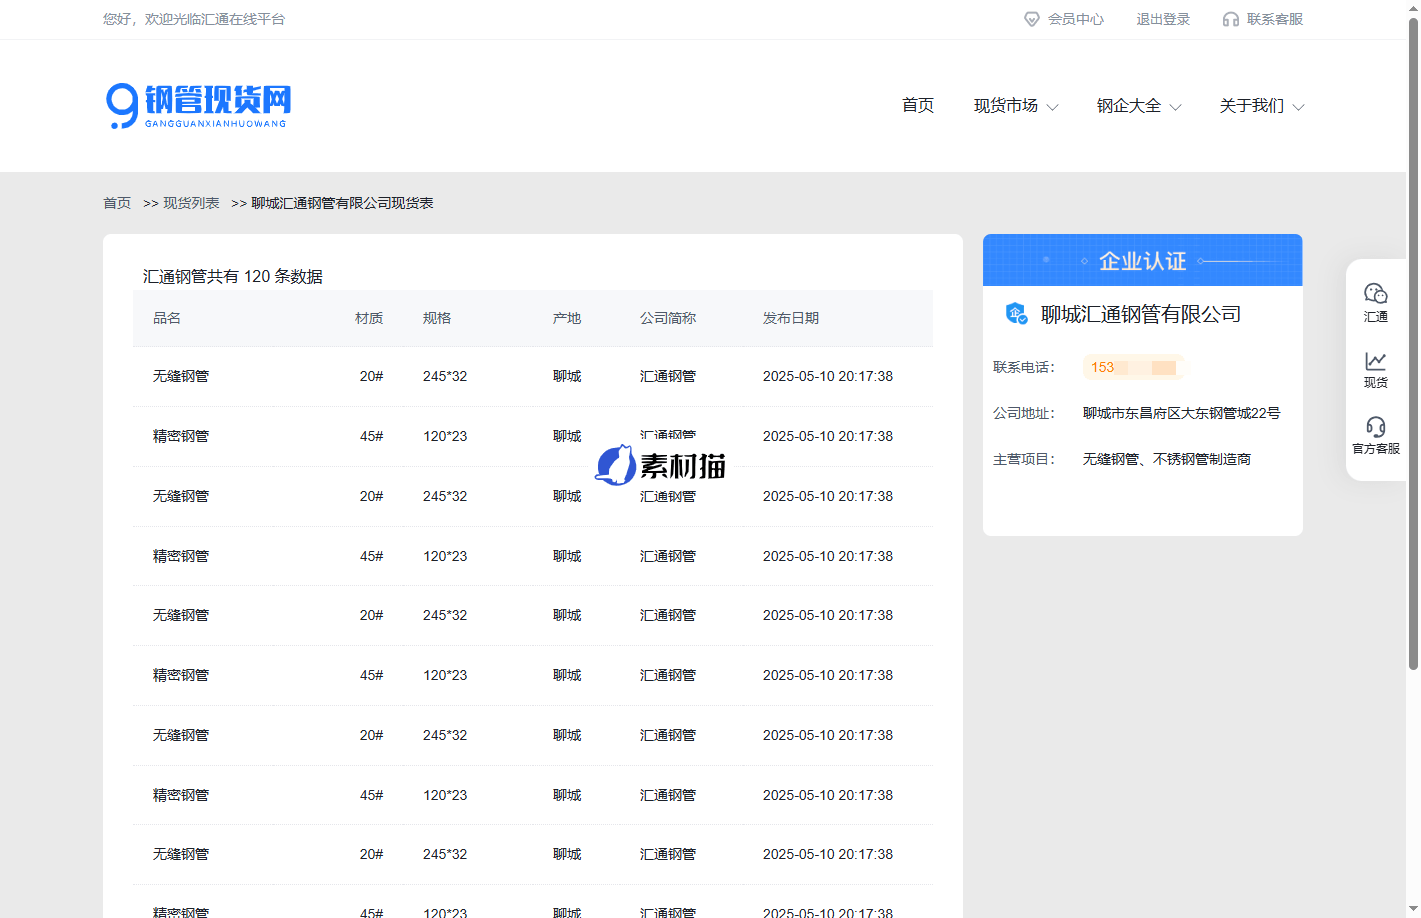Image resolution: width=1421 pixels, height=918 pixels.
Task: Click the enterprise verified shield badge
Action: click(x=1016, y=314)
